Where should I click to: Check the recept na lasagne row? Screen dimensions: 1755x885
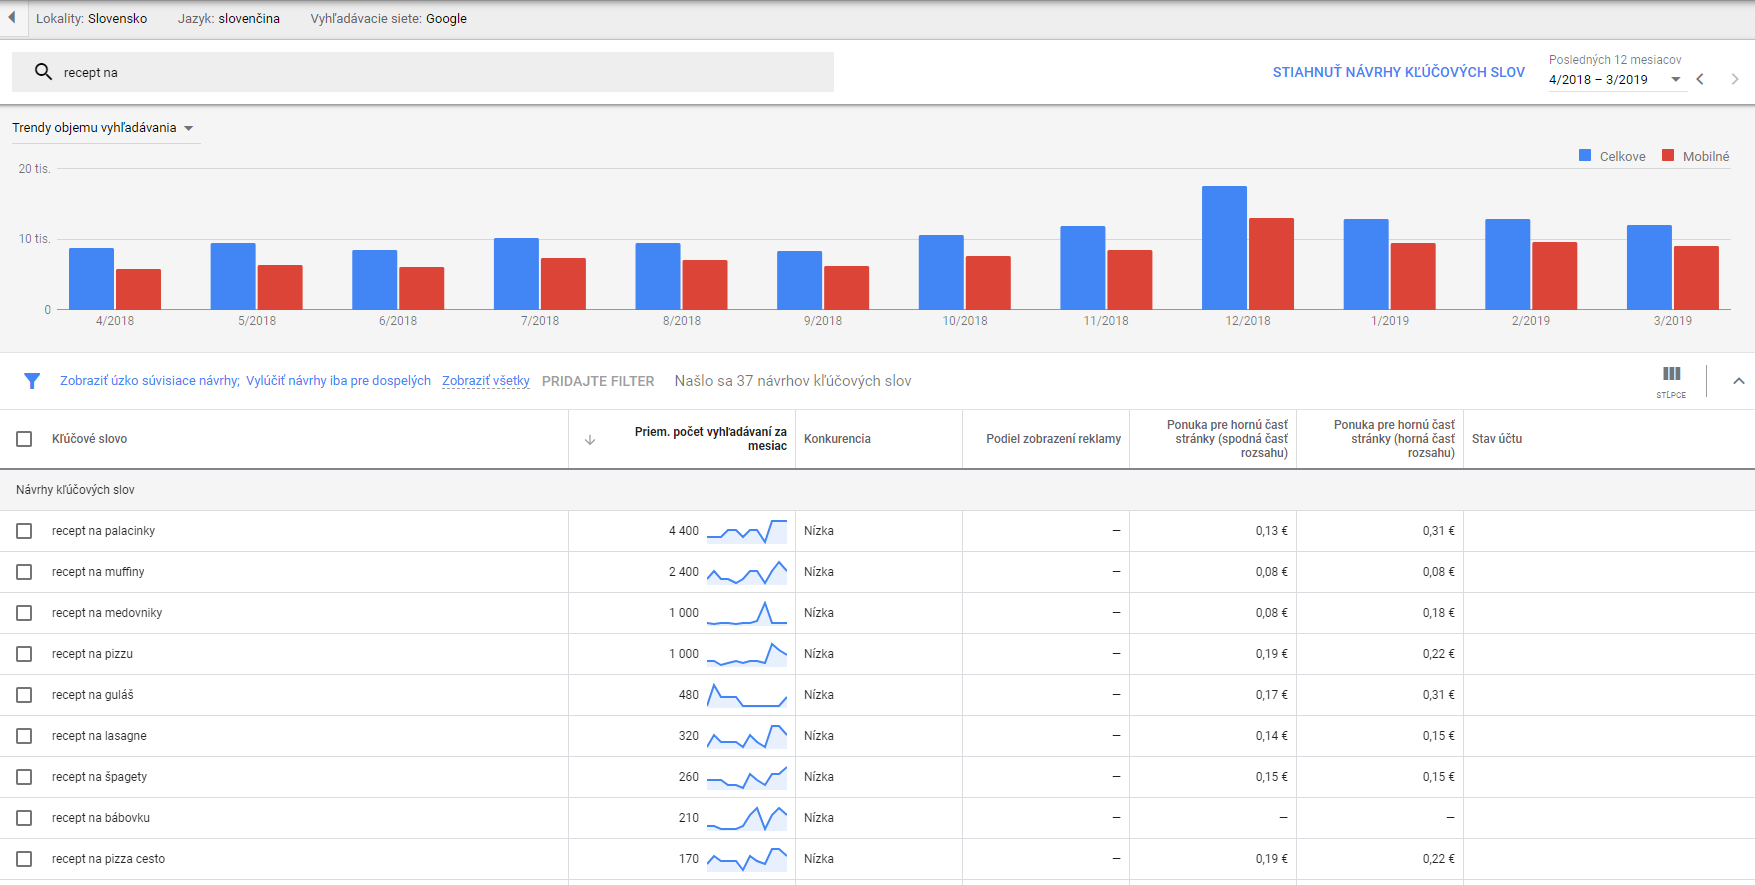24,736
